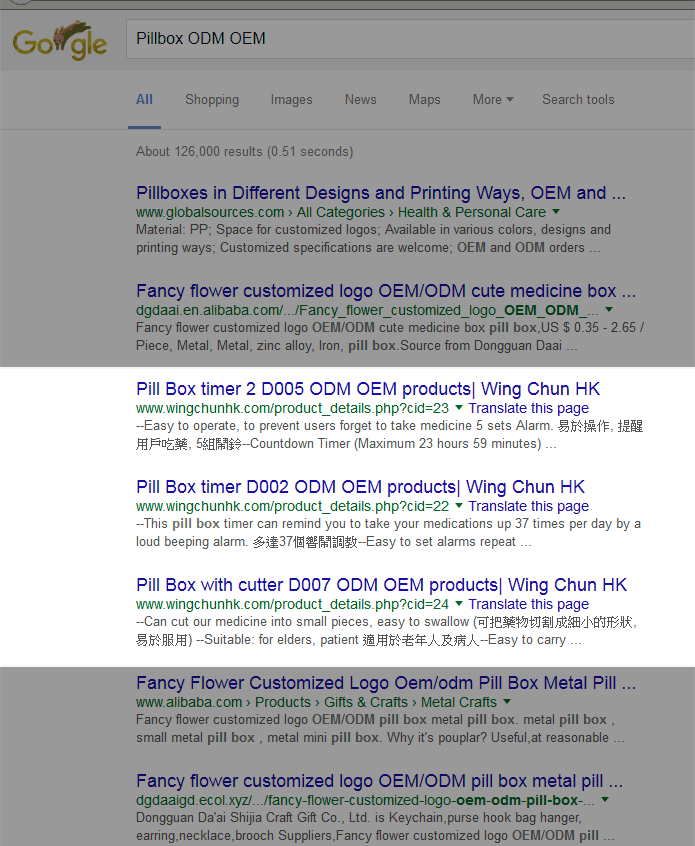The width and height of the screenshot is (695, 846).
Task: Translate the Pill Box timer 2 D005 page
Action: pos(528,408)
